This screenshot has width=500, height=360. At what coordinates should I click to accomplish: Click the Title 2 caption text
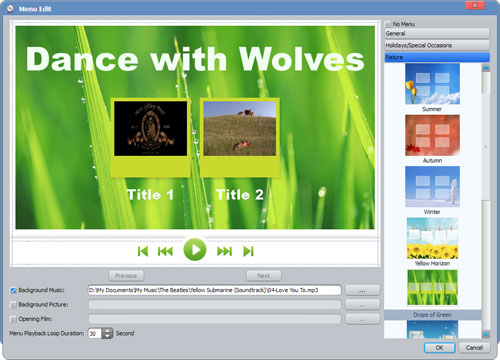[x=240, y=195]
